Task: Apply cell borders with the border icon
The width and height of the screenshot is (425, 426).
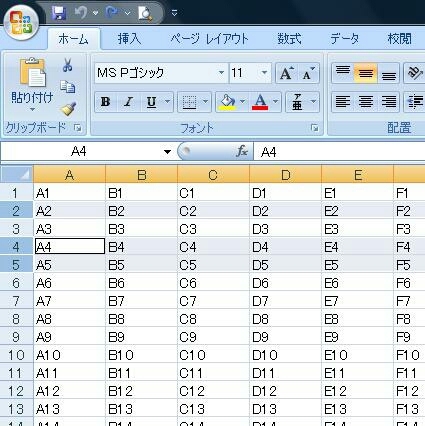Action: (189, 102)
